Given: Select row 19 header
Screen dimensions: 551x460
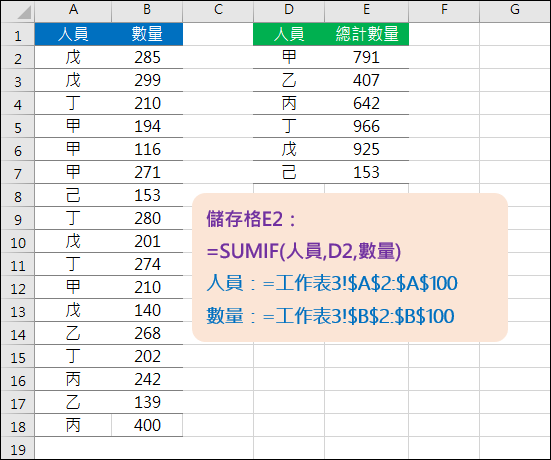Looking at the screenshot, I should (x=18, y=448).
